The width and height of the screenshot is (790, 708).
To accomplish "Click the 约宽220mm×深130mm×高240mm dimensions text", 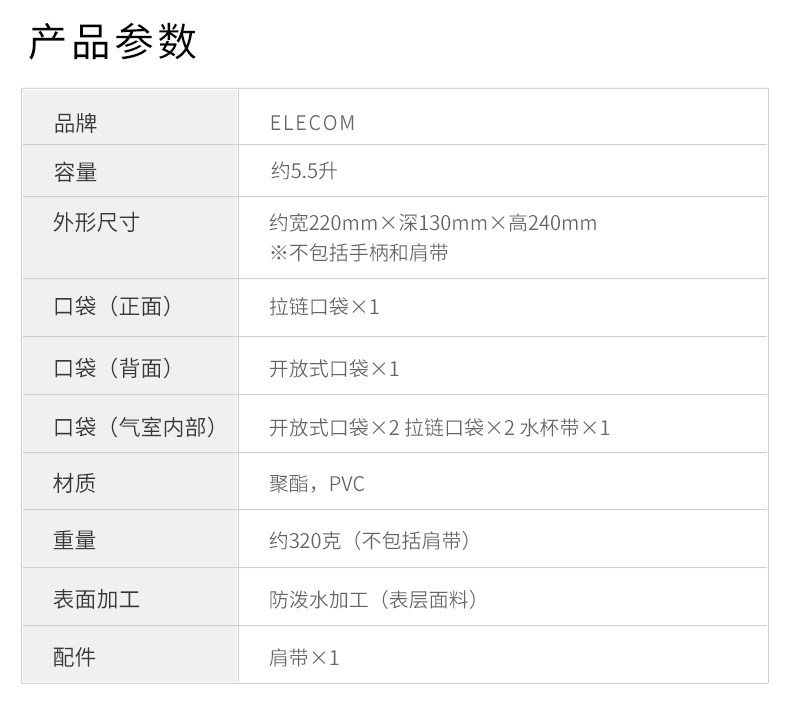I will [x=433, y=223].
